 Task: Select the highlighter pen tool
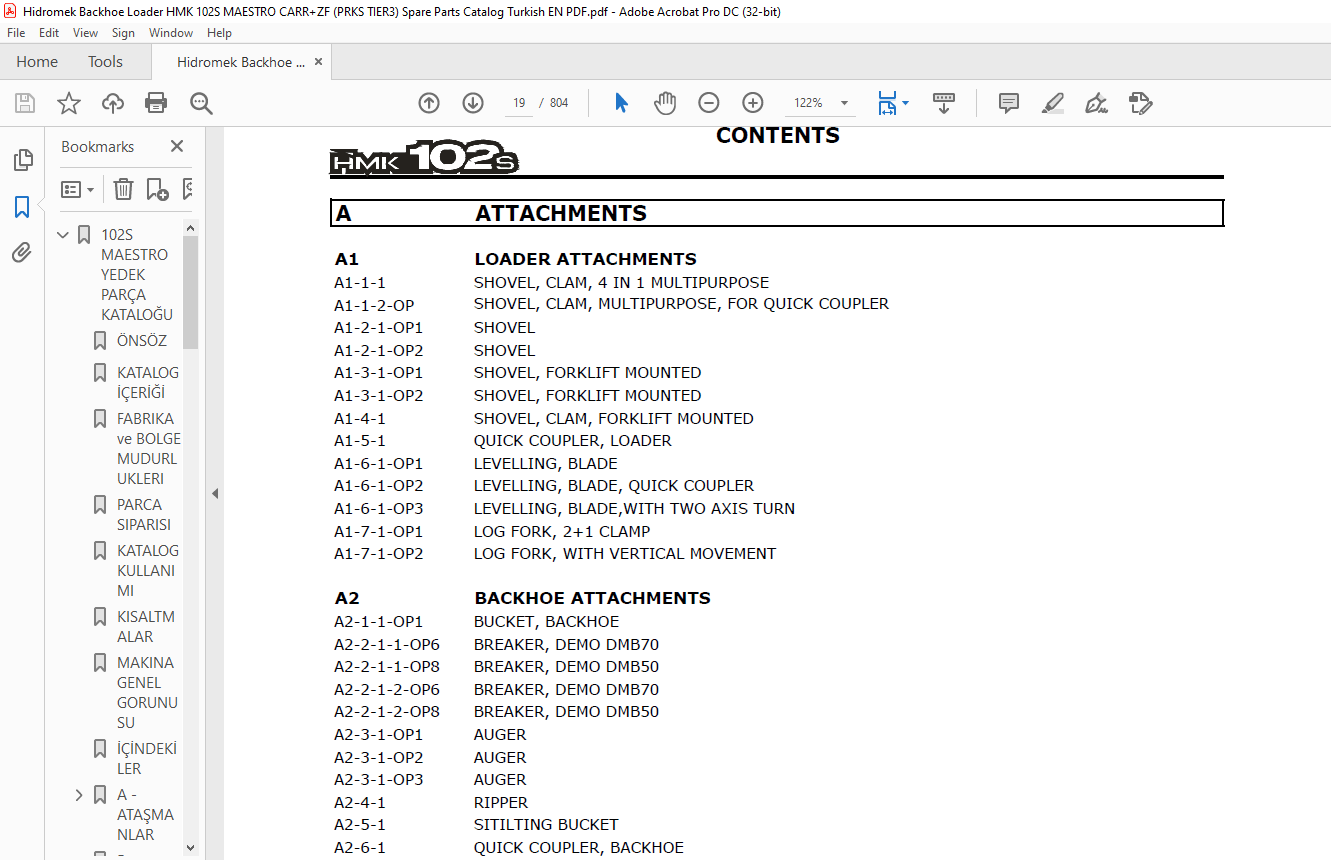coord(1052,103)
